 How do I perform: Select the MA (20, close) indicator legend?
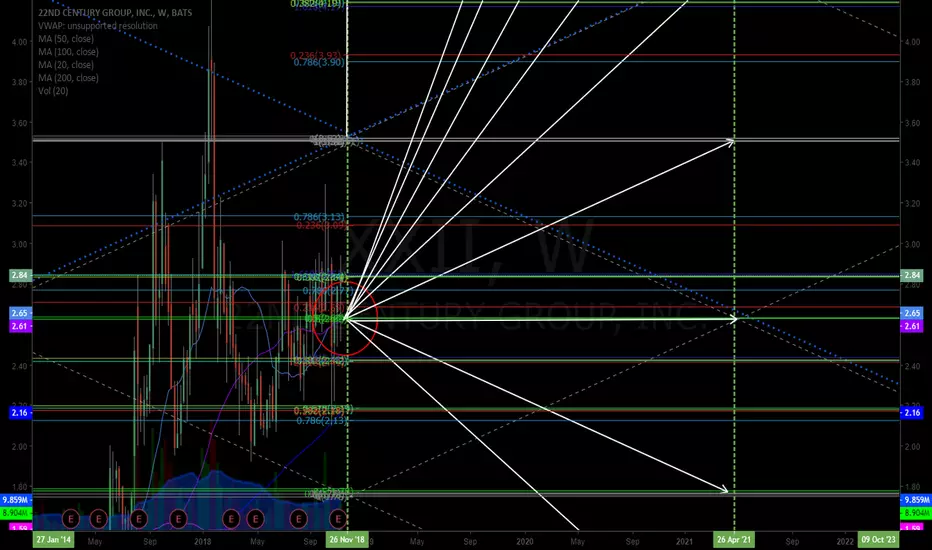66,65
